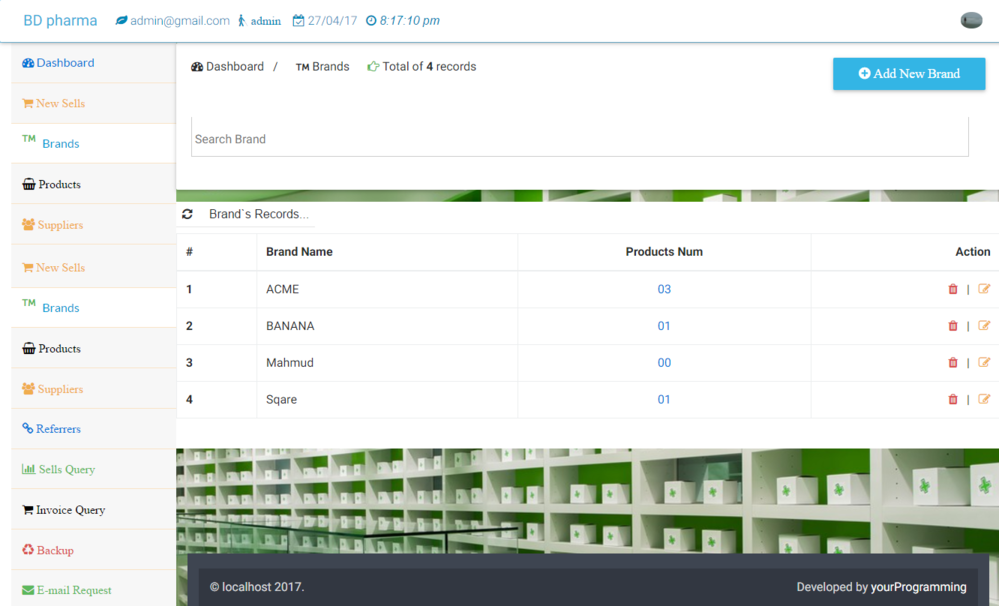Focus the Search Brand input field
Viewport: 999px width, 606px height.
[x=579, y=139]
